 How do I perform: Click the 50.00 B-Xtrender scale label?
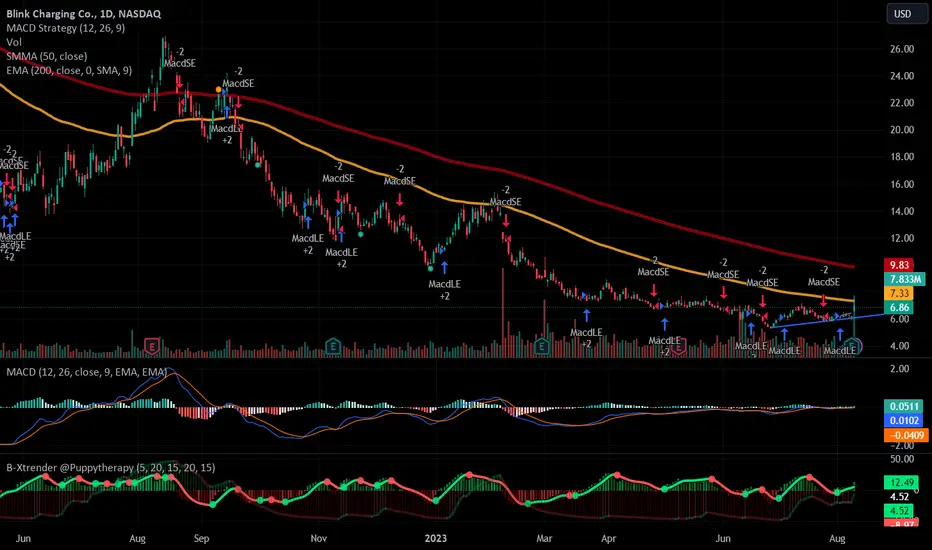902,460
